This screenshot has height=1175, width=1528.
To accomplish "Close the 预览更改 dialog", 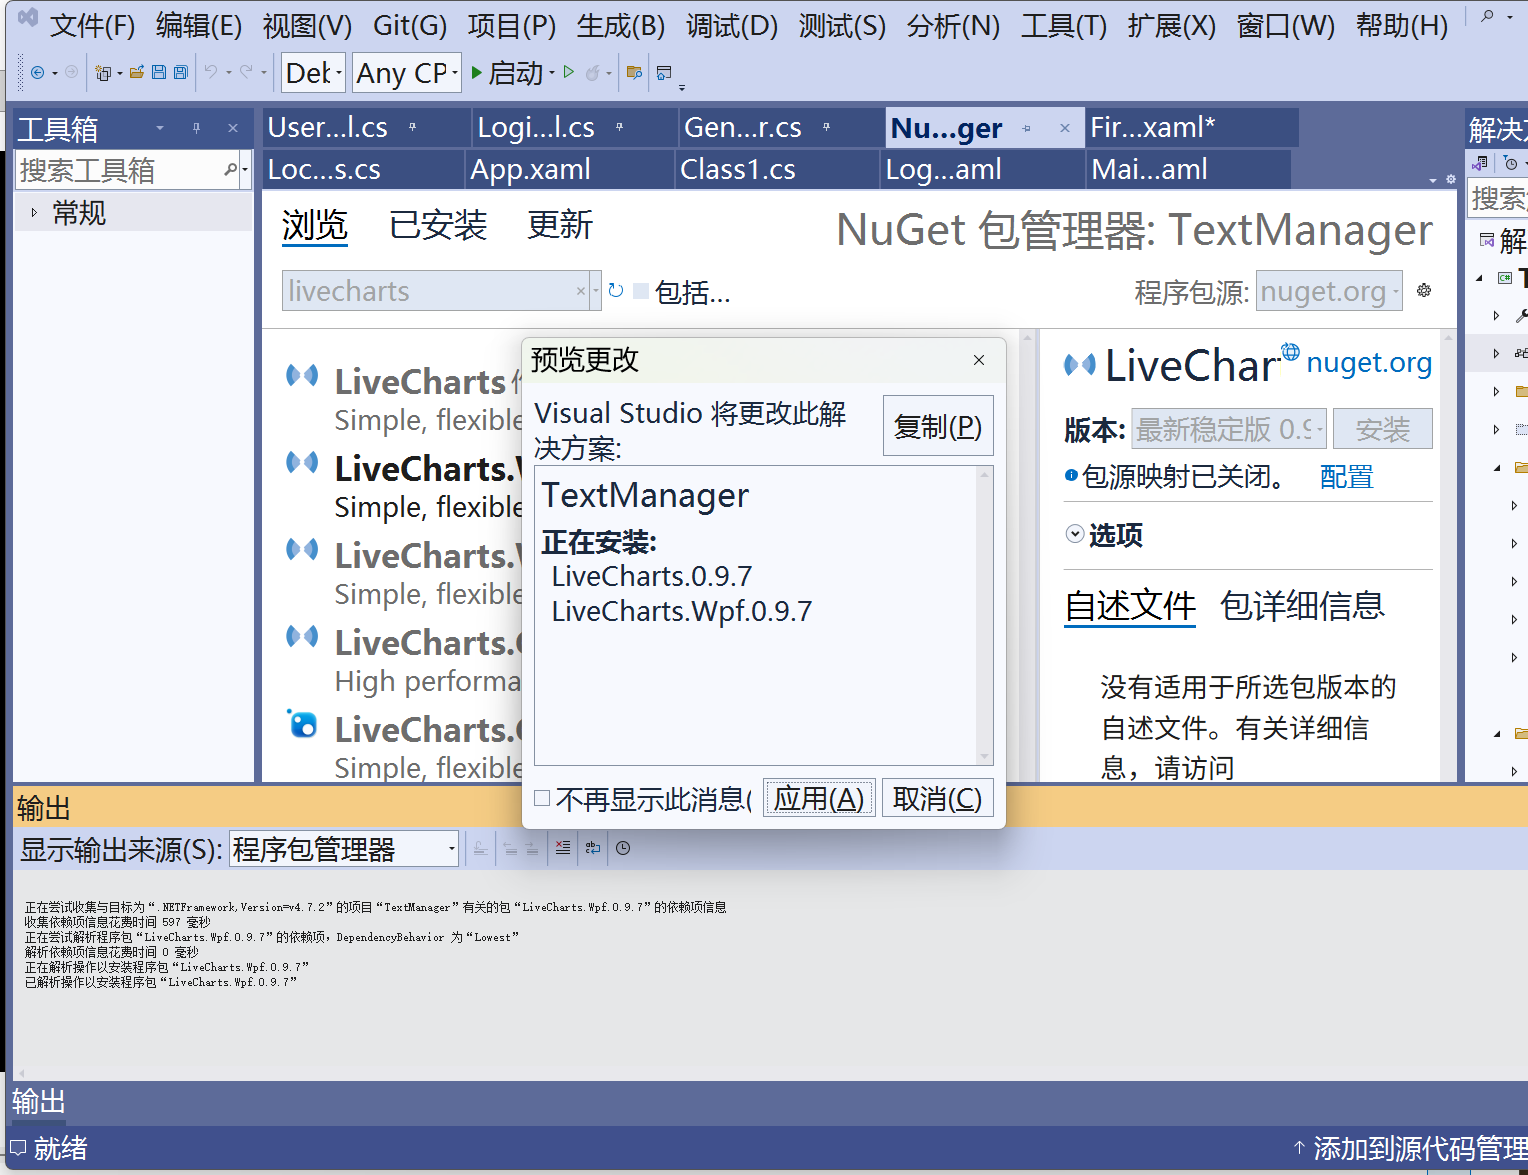I will (x=979, y=360).
